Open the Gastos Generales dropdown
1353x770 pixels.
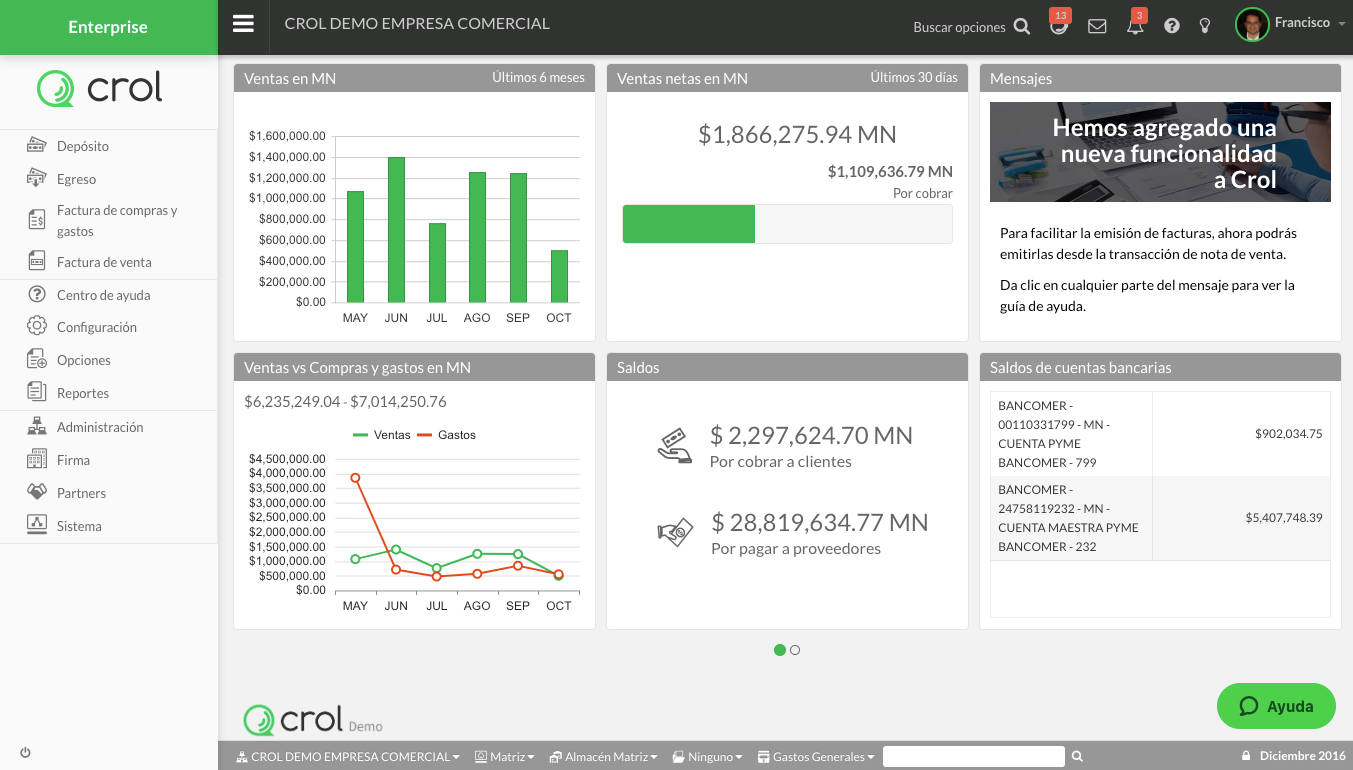pyautogui.click(x=817, y=757)
